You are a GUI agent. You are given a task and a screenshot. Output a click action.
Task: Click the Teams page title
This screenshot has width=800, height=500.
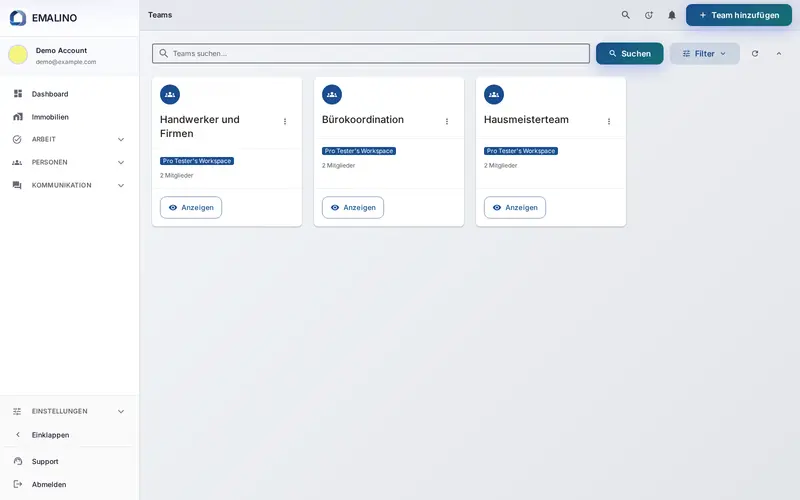pyautogui.click(x=160, y=15)
